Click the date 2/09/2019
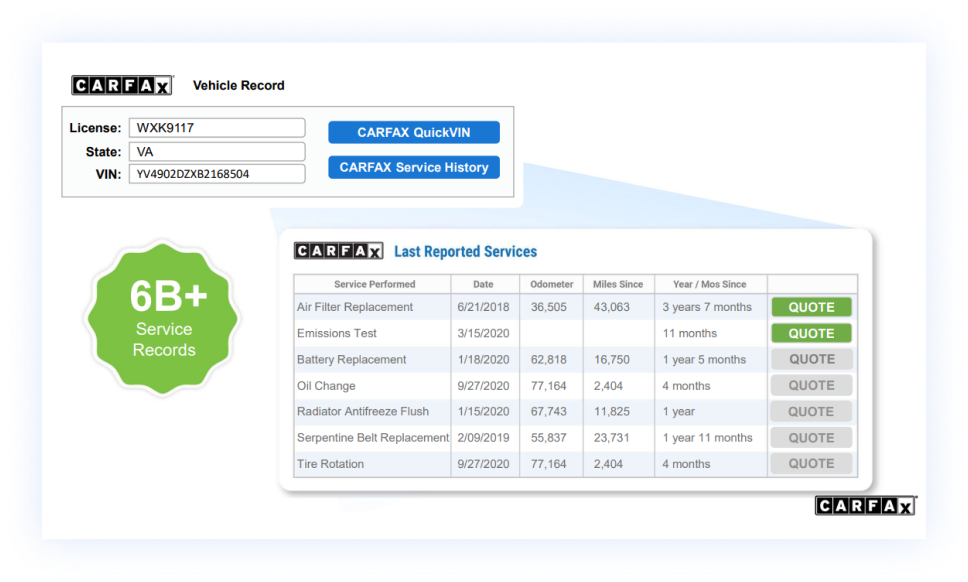 [x=483, y=438]
